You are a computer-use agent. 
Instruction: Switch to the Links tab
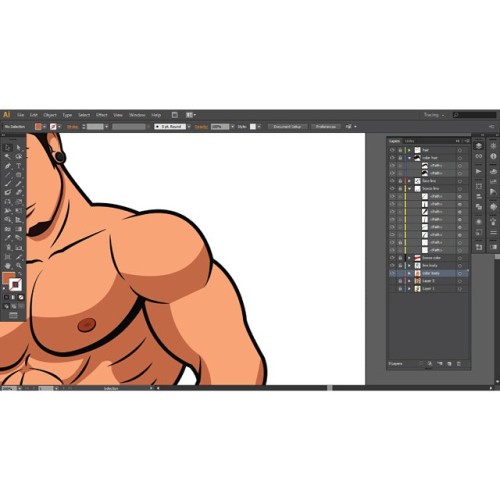[x=409, y=141]
